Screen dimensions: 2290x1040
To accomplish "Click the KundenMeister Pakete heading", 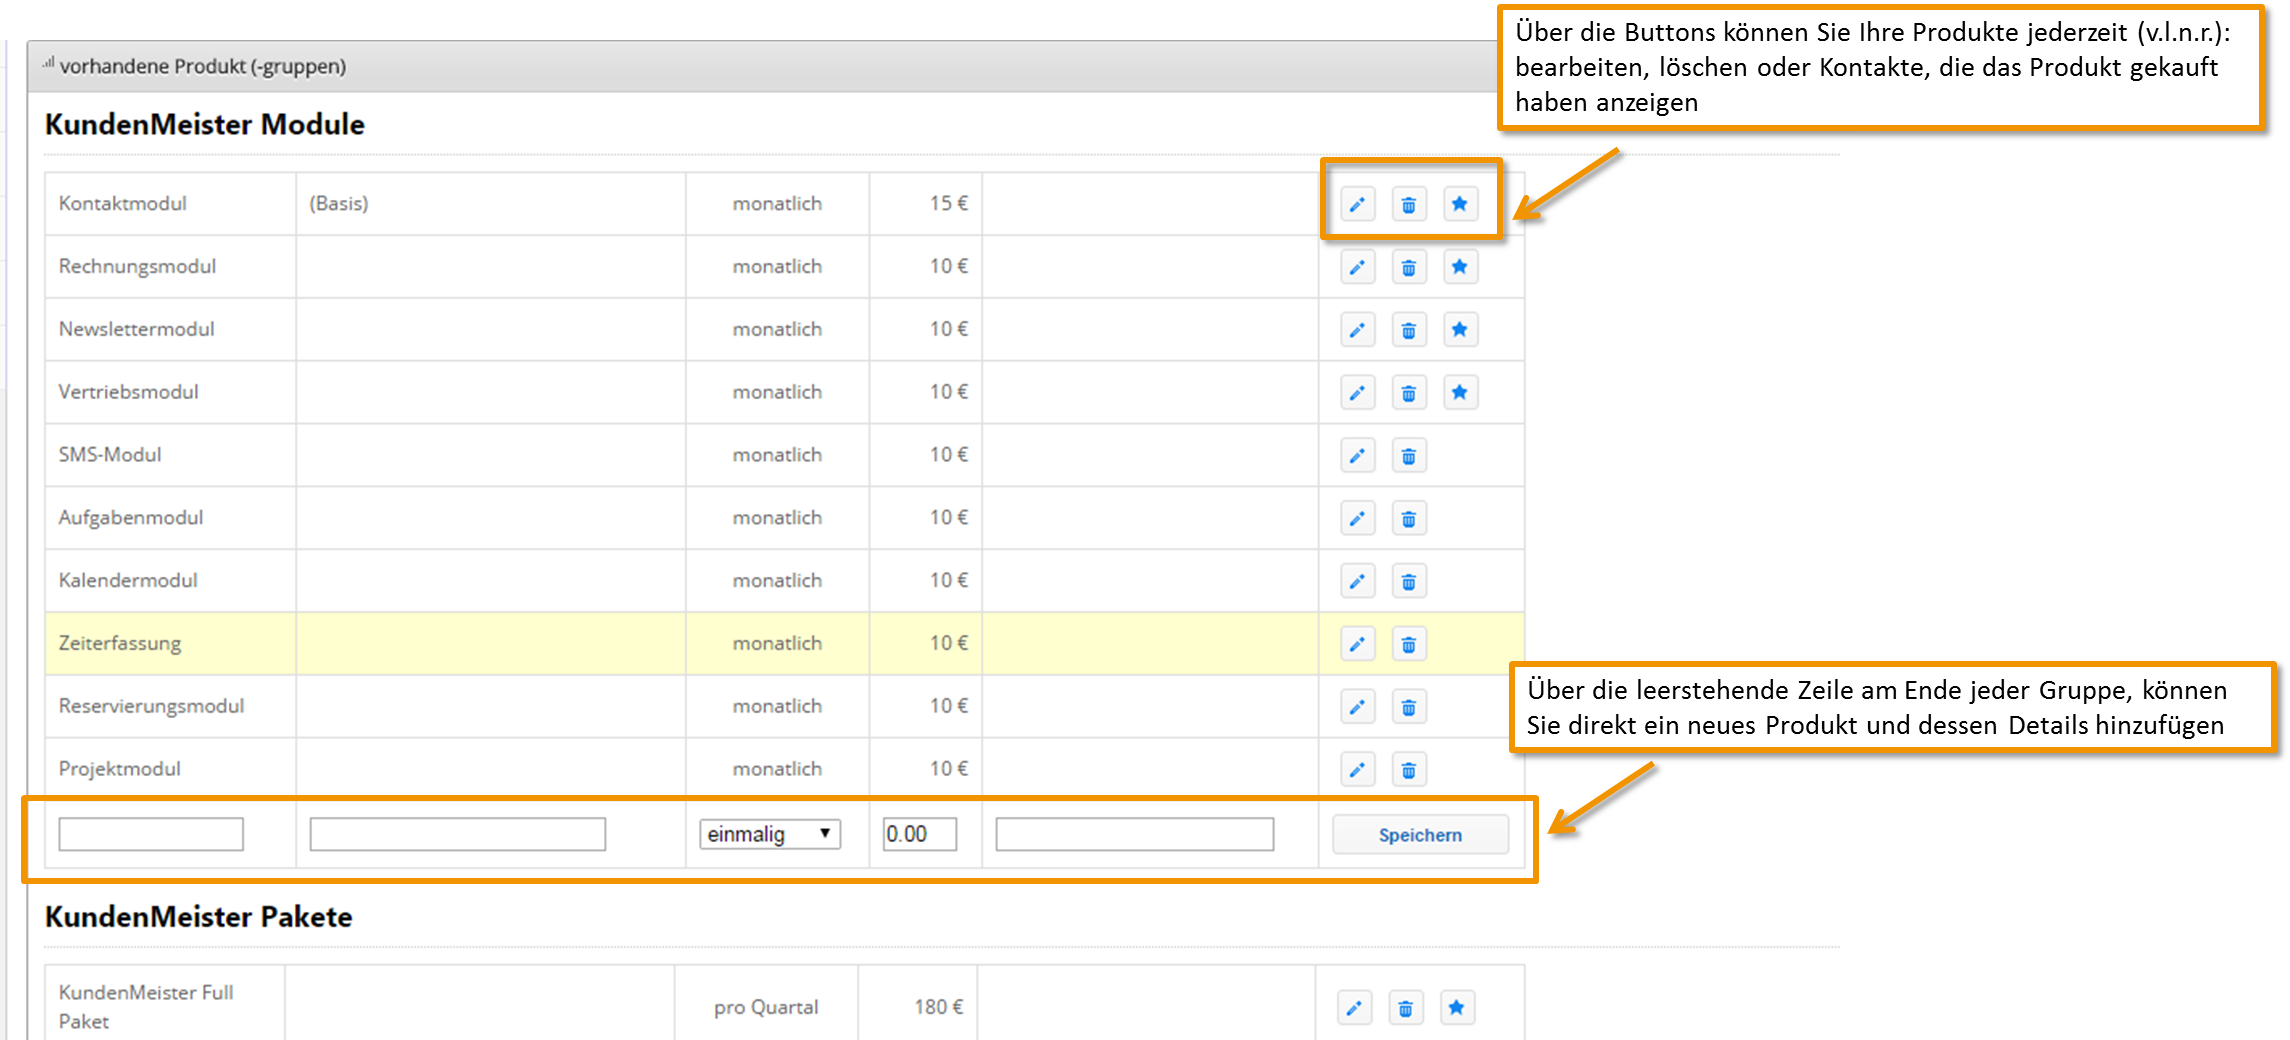I will click(x=198, y=916).
